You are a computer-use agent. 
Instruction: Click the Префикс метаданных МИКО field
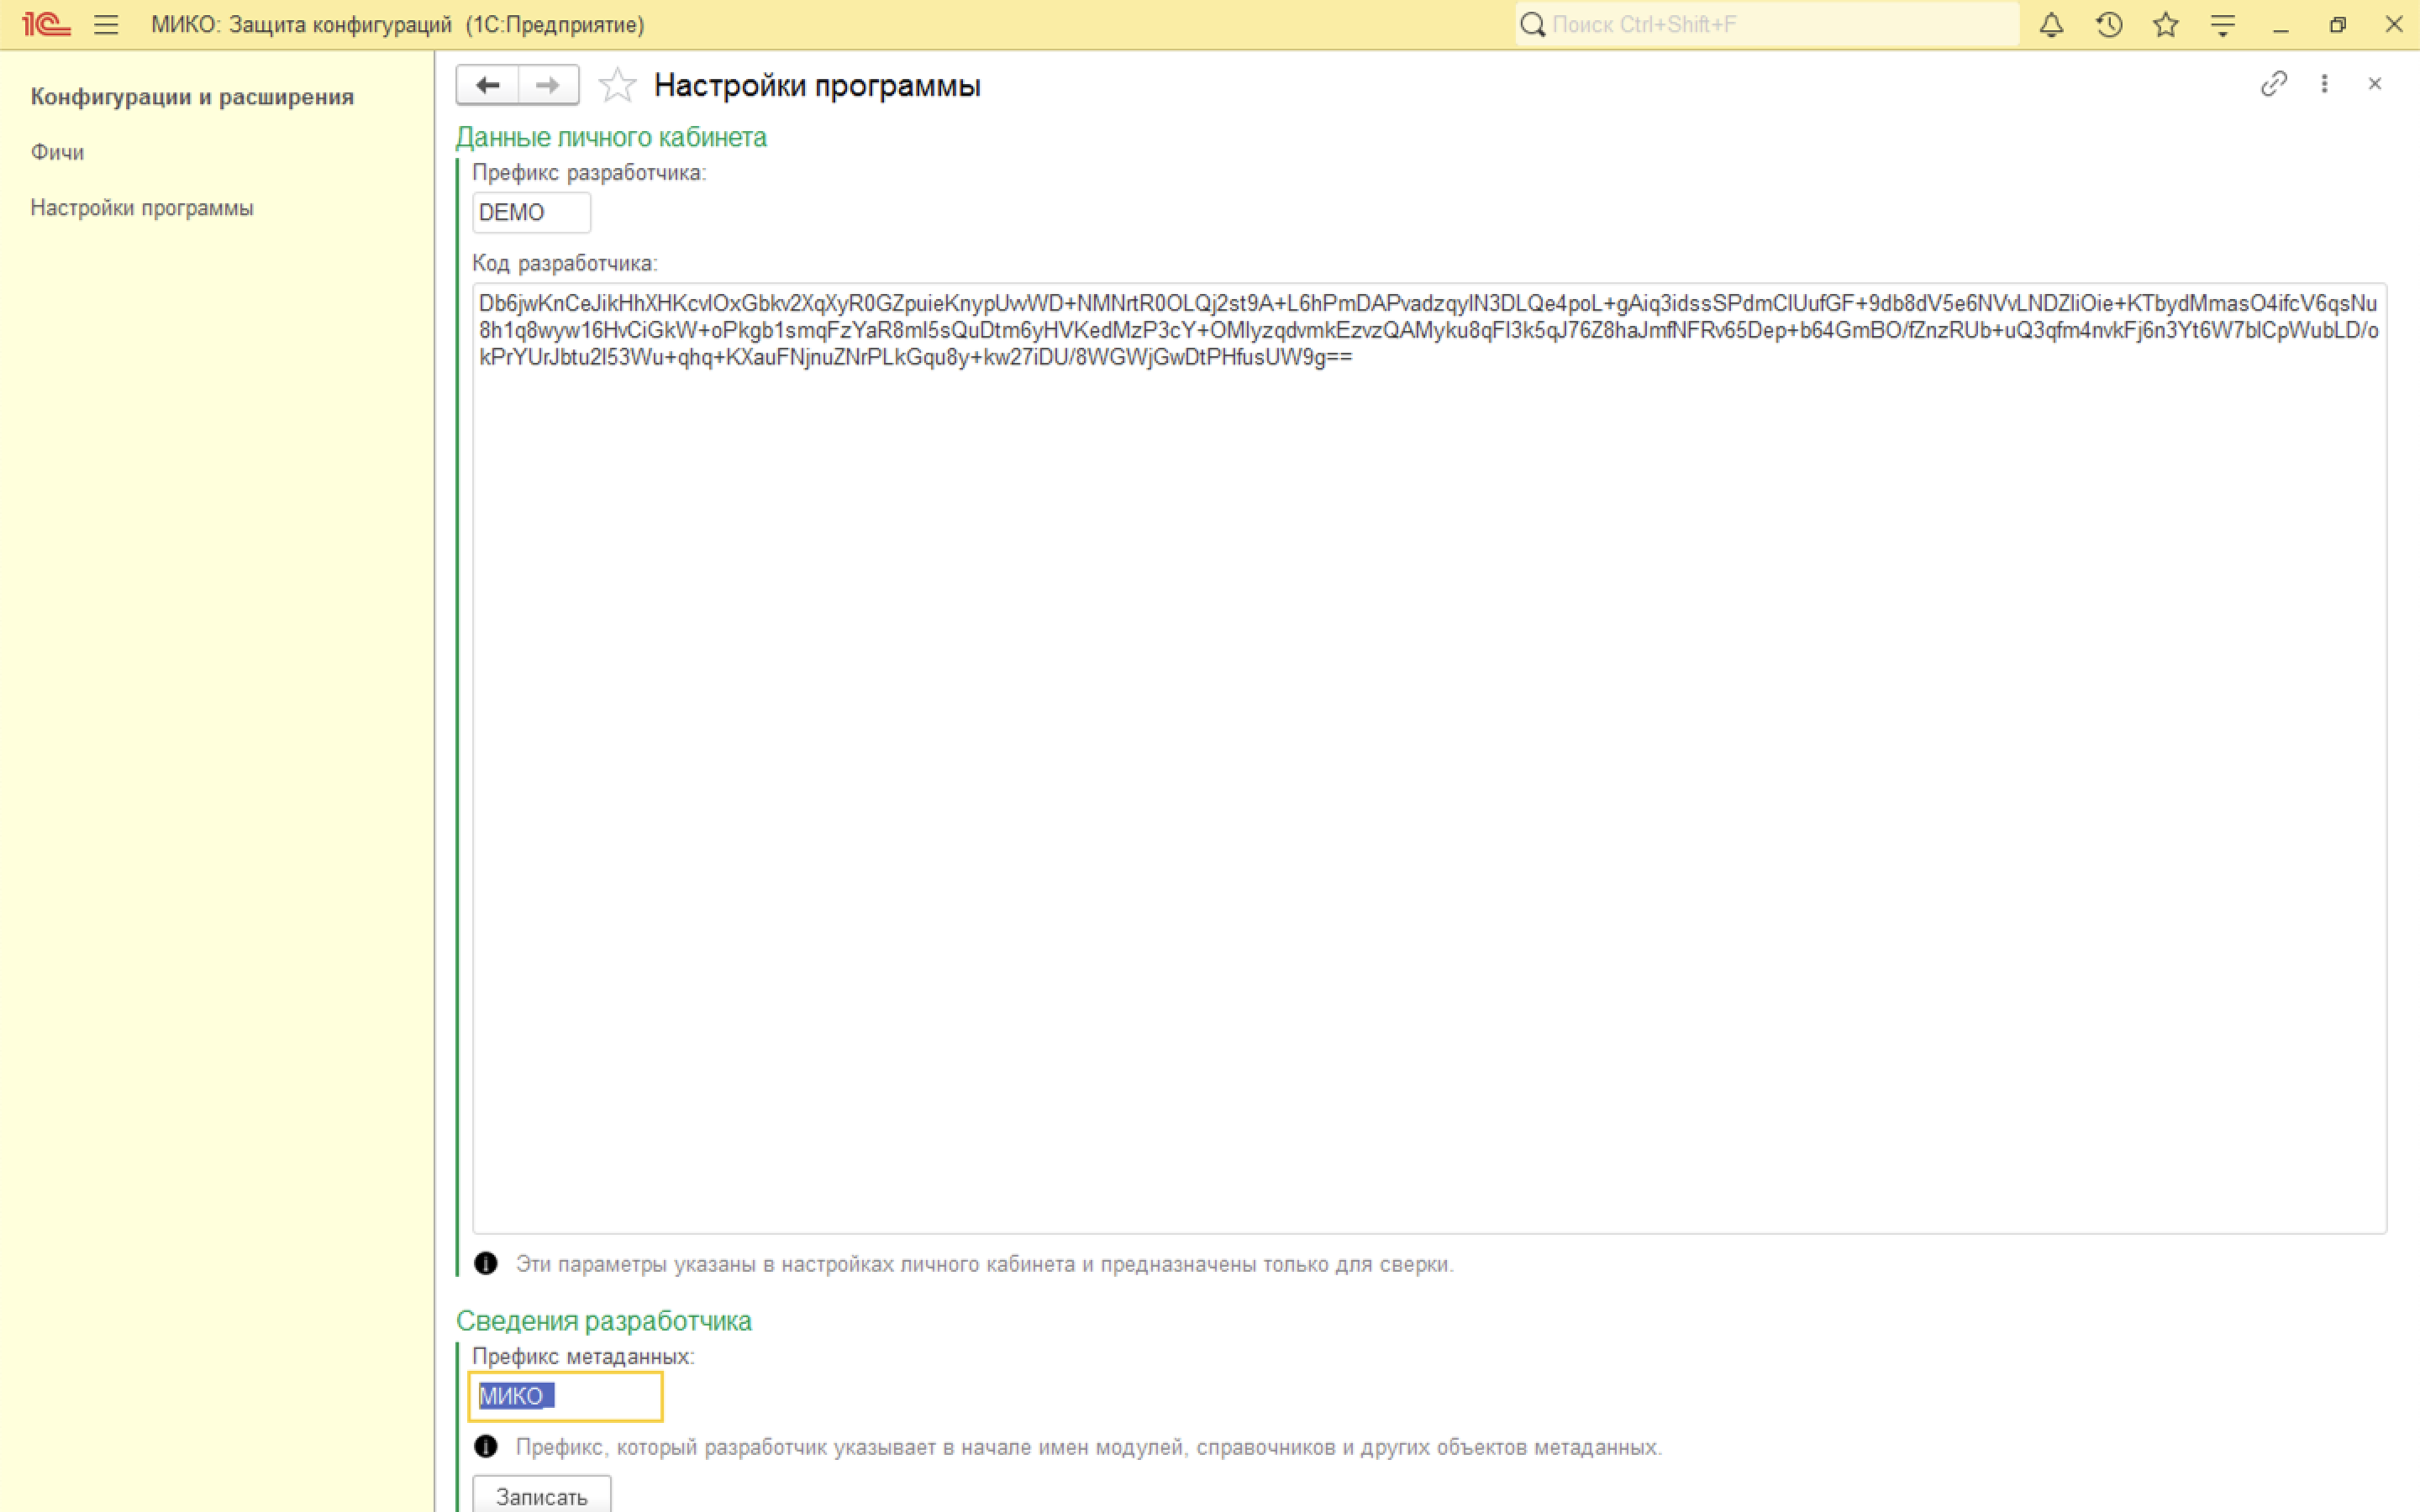[x=565, y=1396]
